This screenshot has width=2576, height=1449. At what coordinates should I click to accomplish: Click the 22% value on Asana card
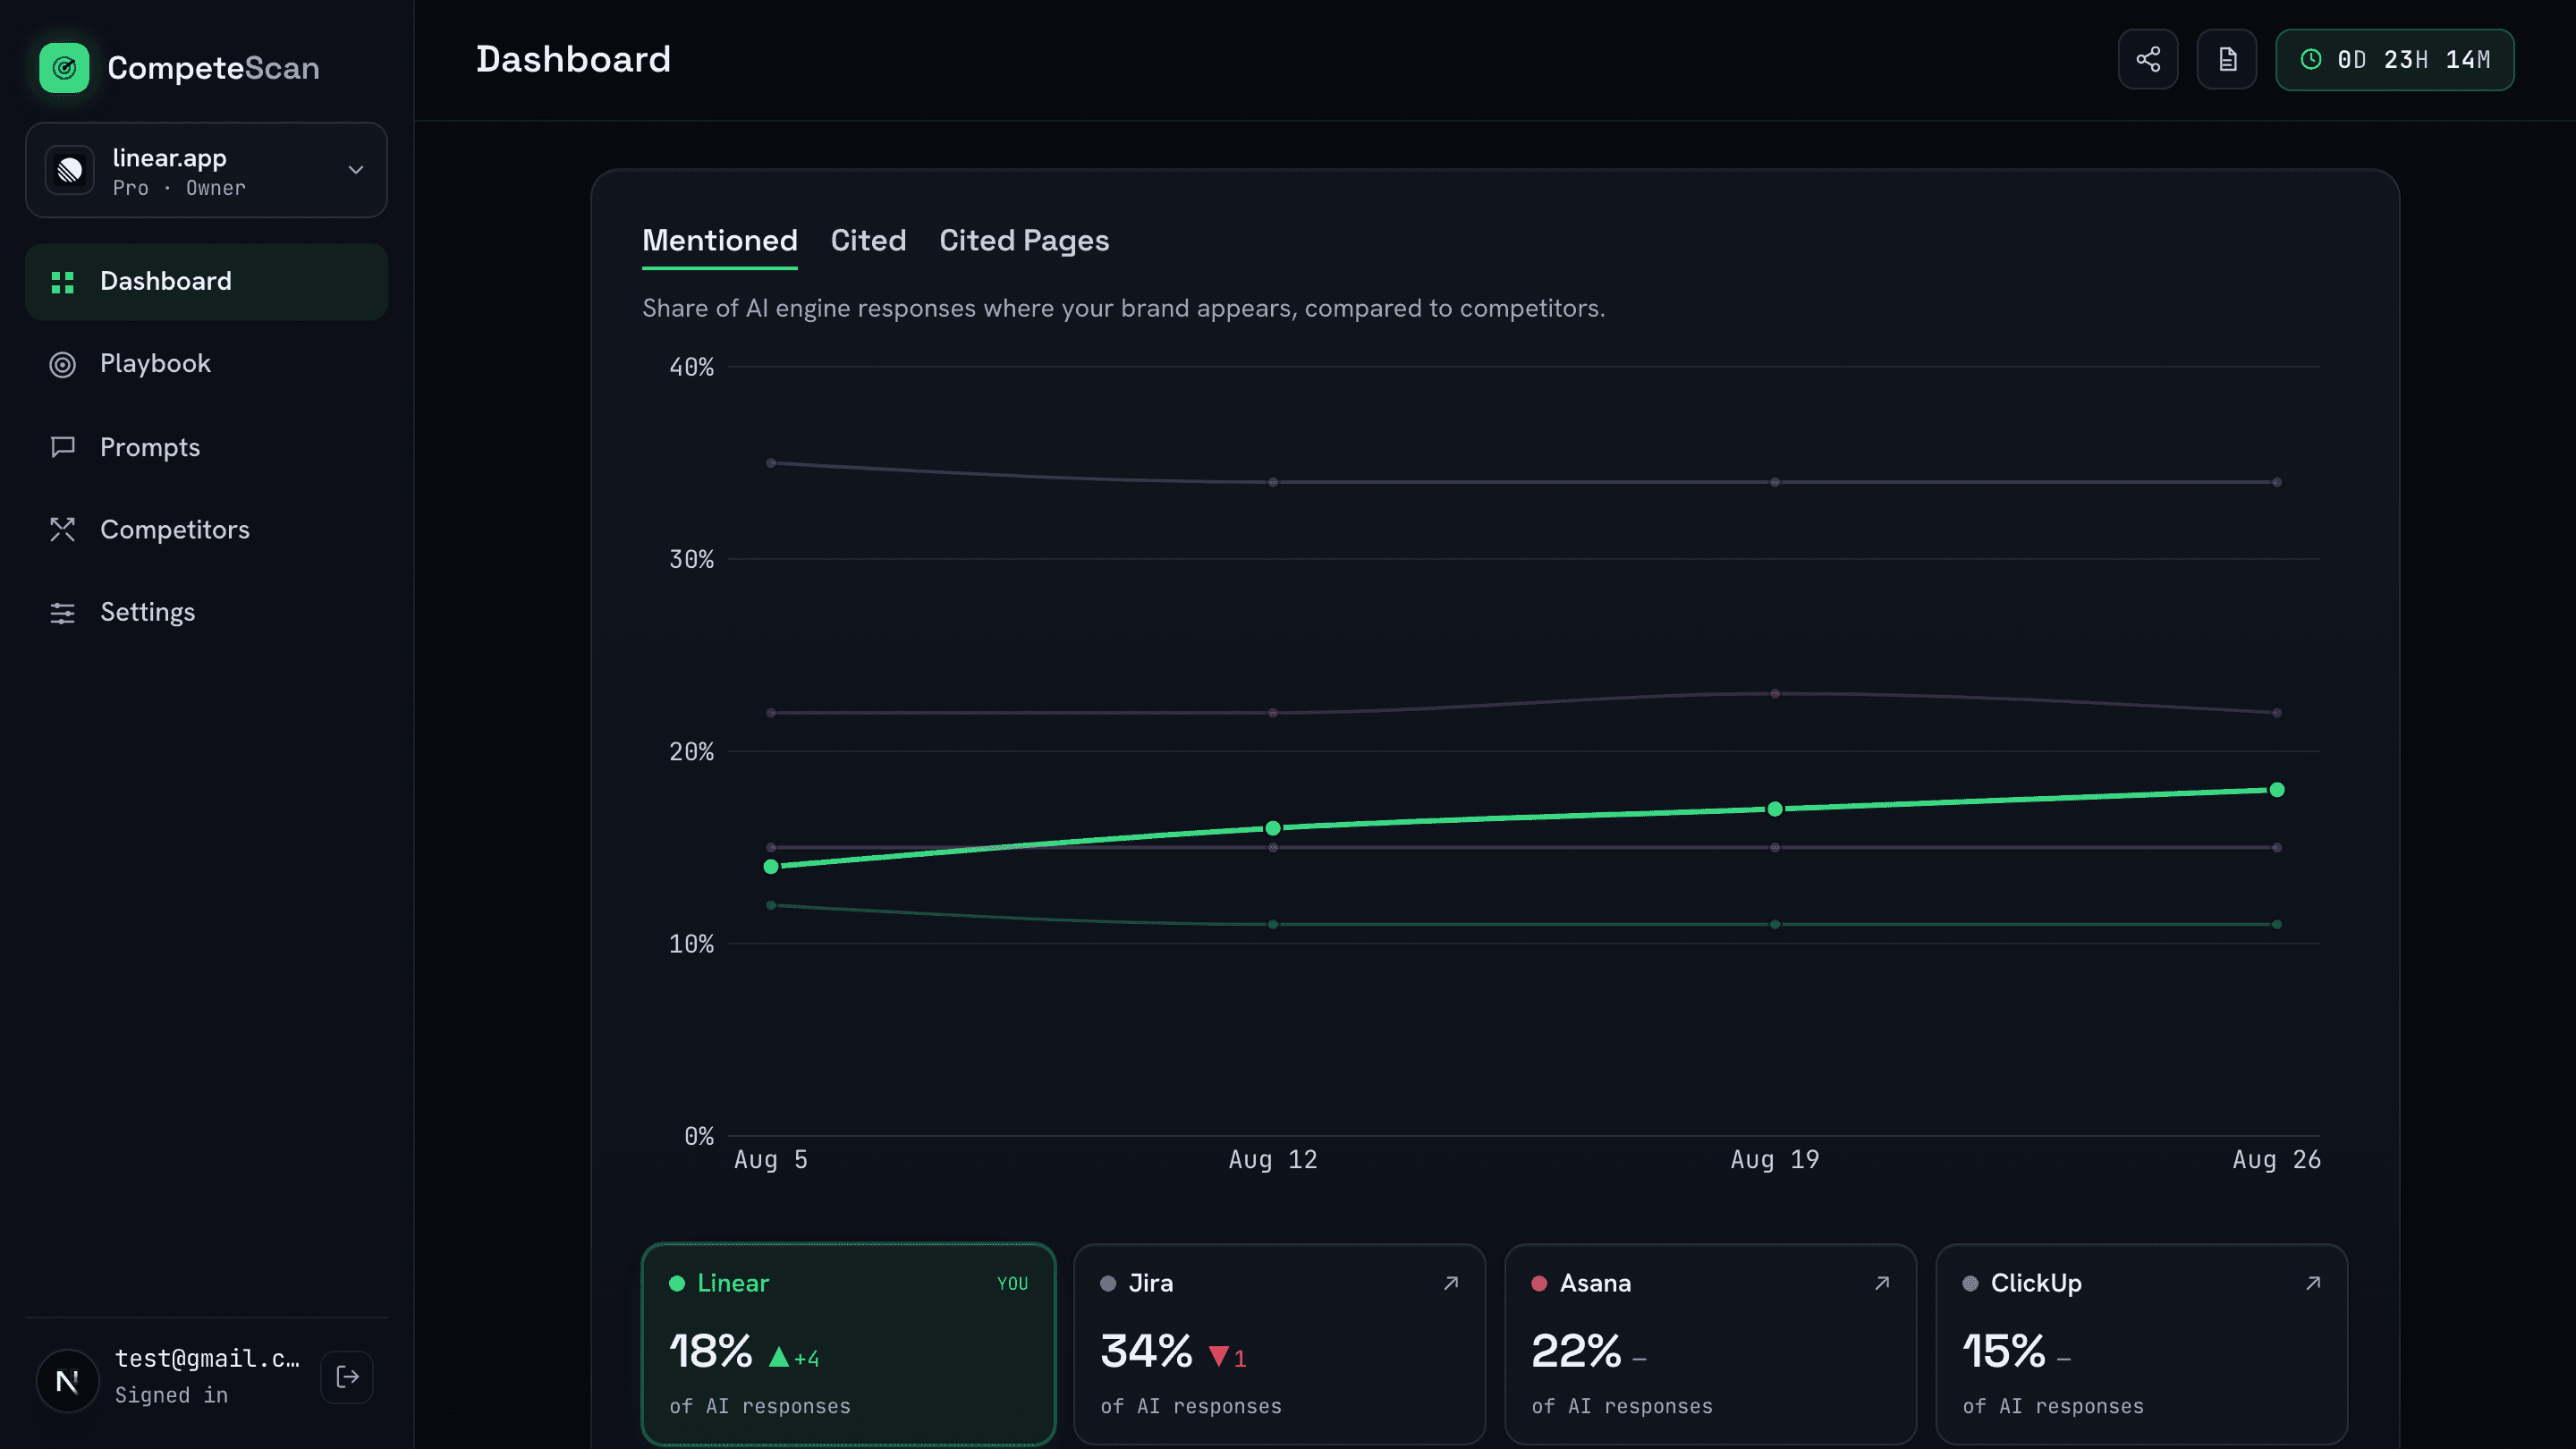pos(1576,1352)
